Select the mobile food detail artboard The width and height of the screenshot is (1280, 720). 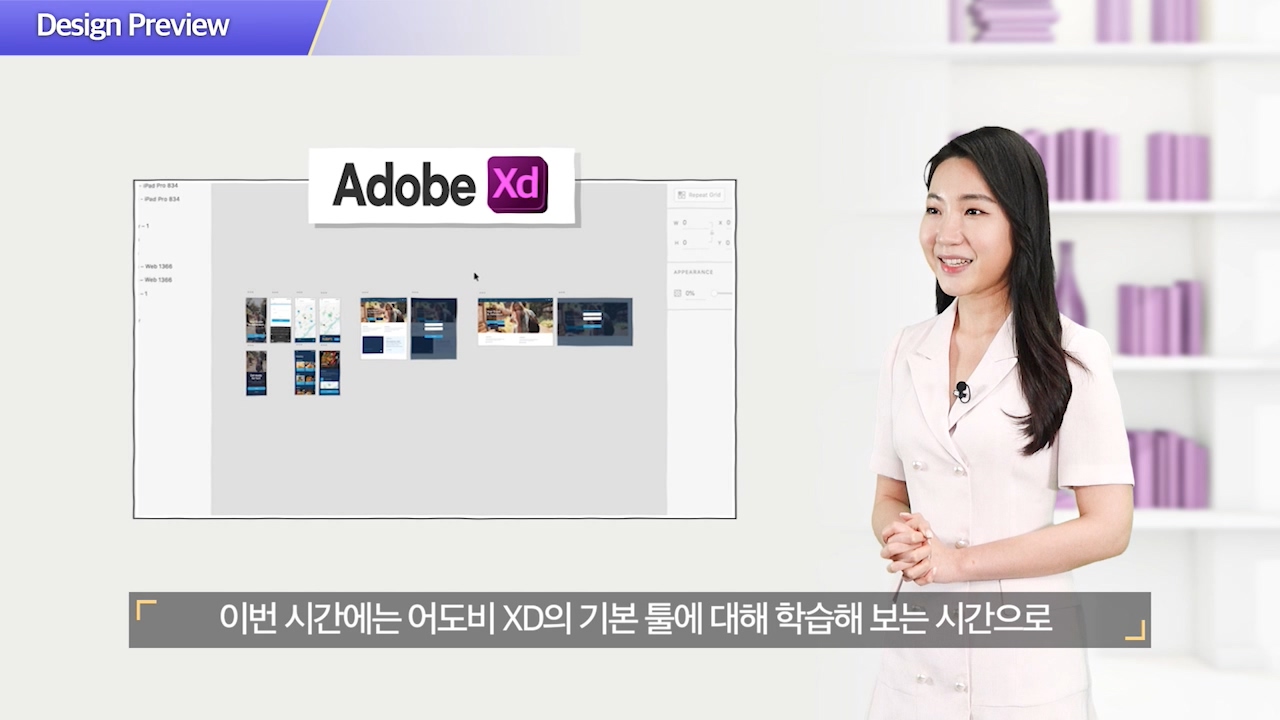(330, 372)
